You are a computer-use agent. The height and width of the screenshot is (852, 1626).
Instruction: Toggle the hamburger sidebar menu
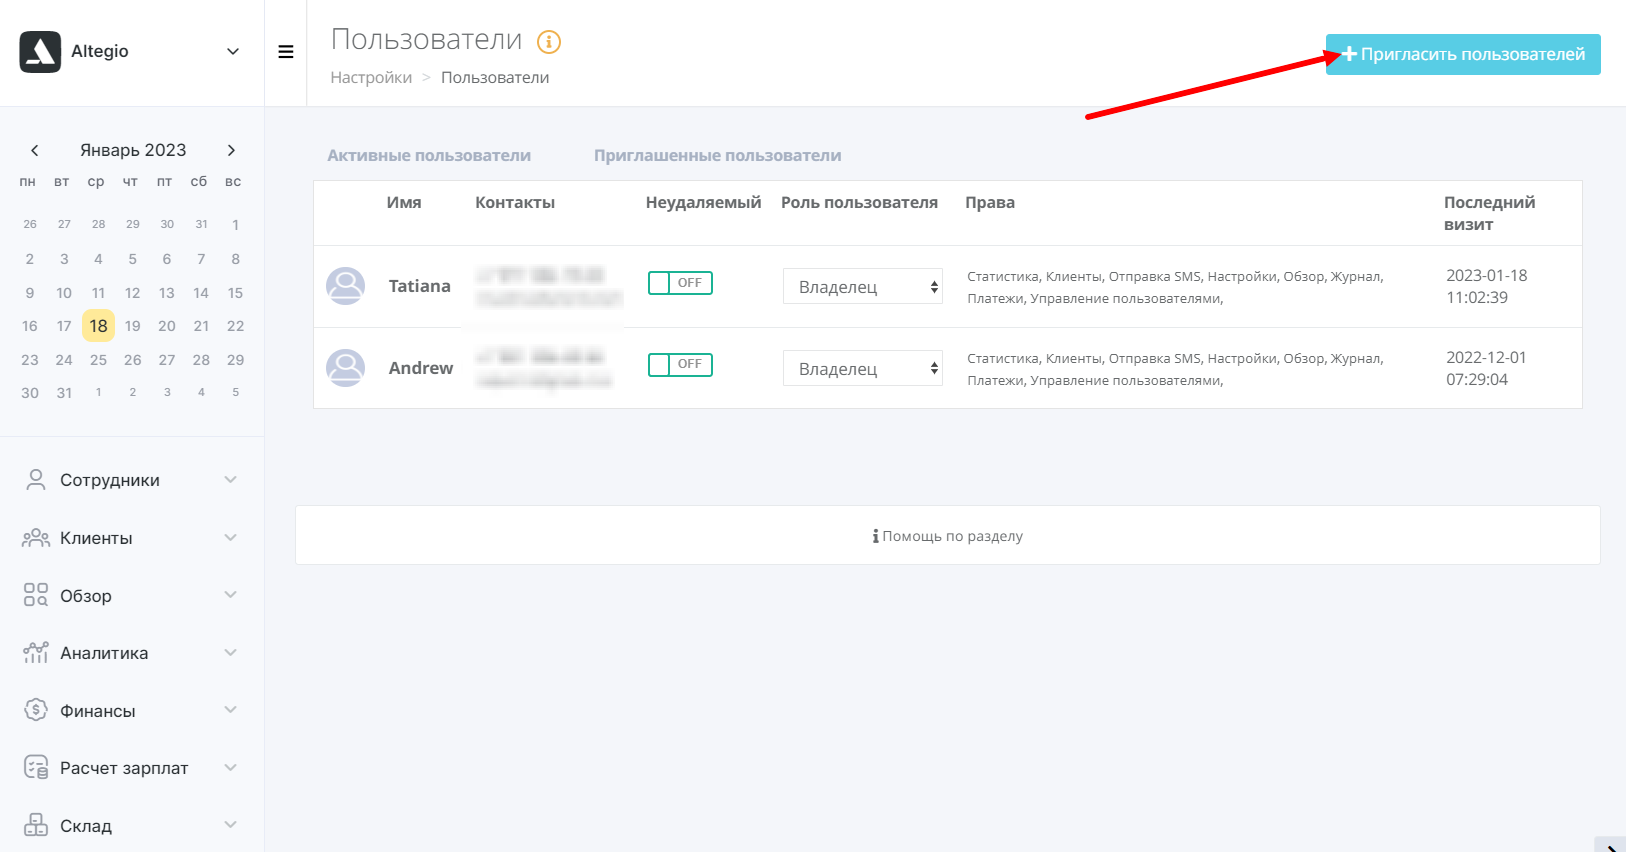[x=286, y=52]
